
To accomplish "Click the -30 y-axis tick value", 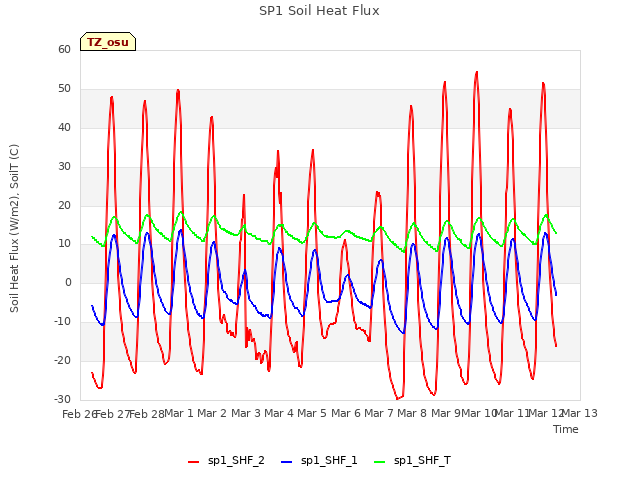I will (62, 399).
